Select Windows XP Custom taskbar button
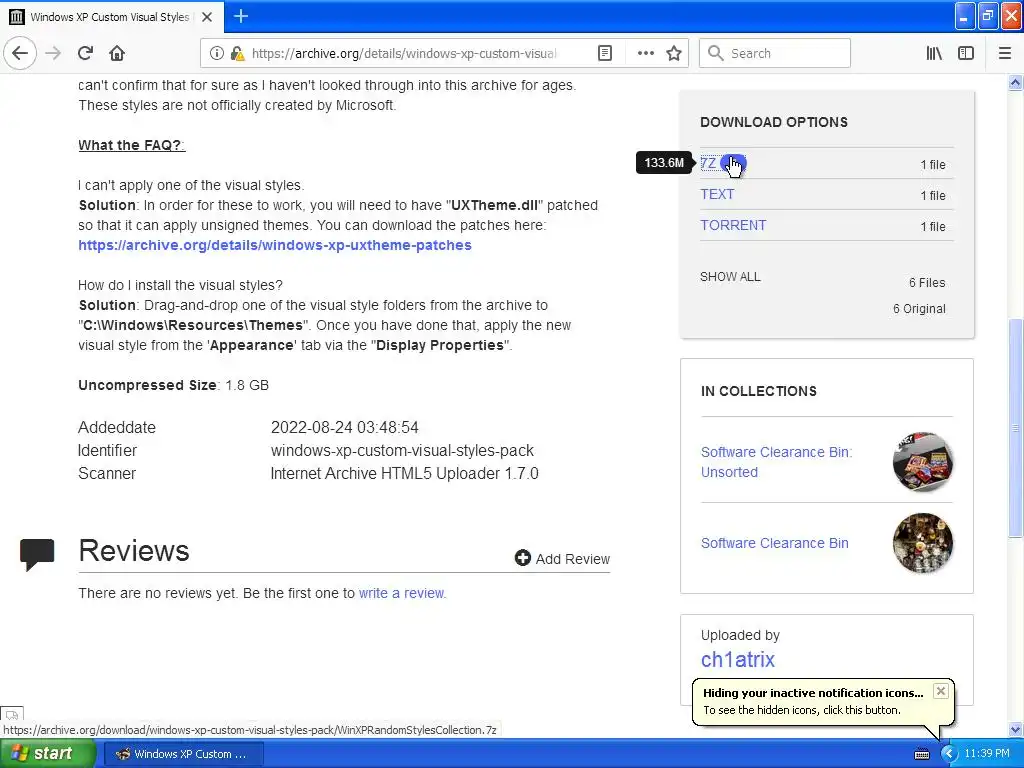1024x768 pixels. [184, 754]
